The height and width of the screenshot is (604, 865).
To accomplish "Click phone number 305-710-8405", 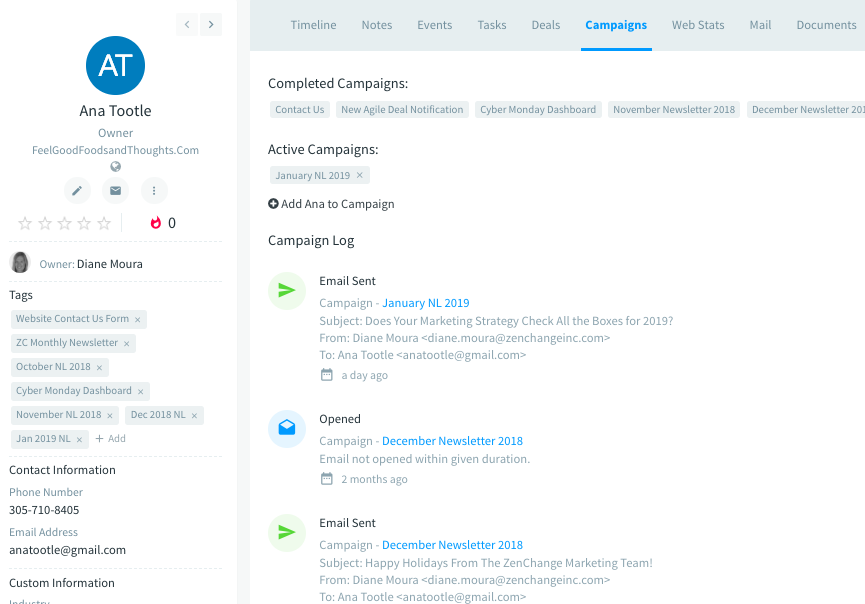I will coord(44,510).
